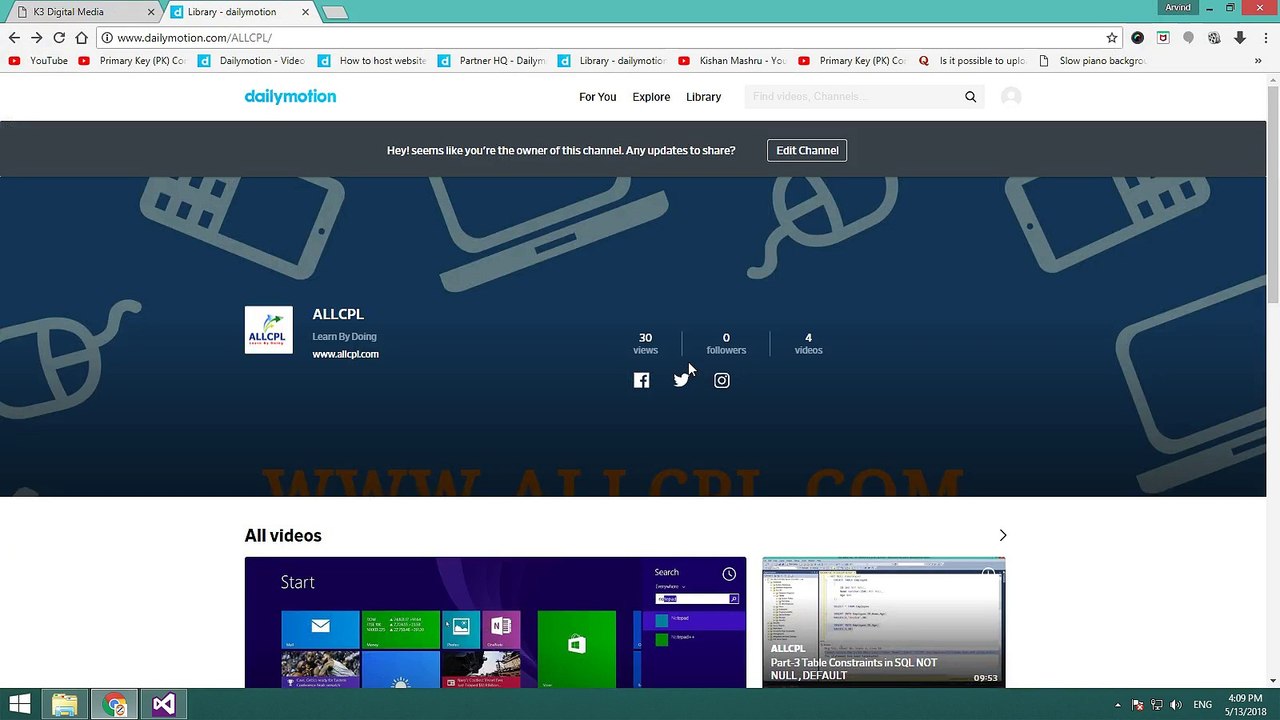Click the site information icon in address bar
This screenshot has width=1280, height=720.
[x=105, y=38]
